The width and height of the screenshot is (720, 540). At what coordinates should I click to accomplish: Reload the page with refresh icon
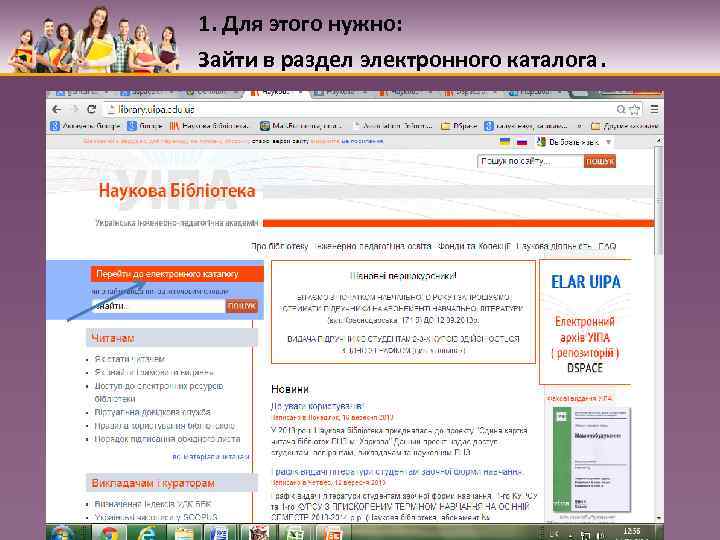92,109
